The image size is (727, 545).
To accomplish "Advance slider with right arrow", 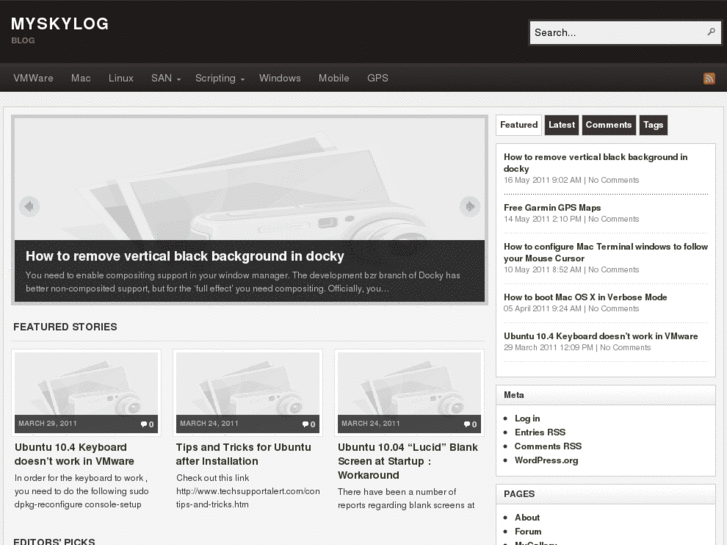I will click(x=470, y=206).
